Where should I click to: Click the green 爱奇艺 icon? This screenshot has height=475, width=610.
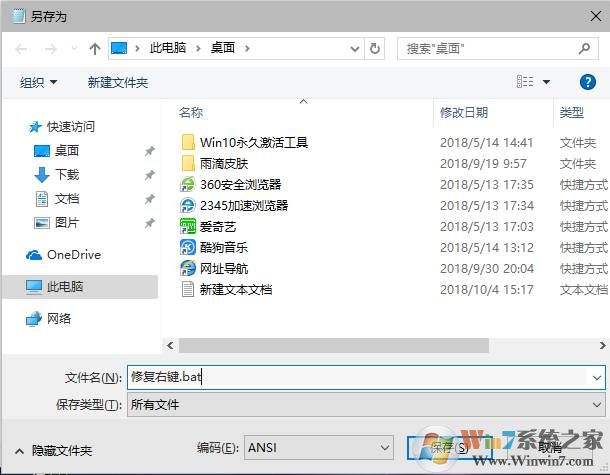point(188,226)
